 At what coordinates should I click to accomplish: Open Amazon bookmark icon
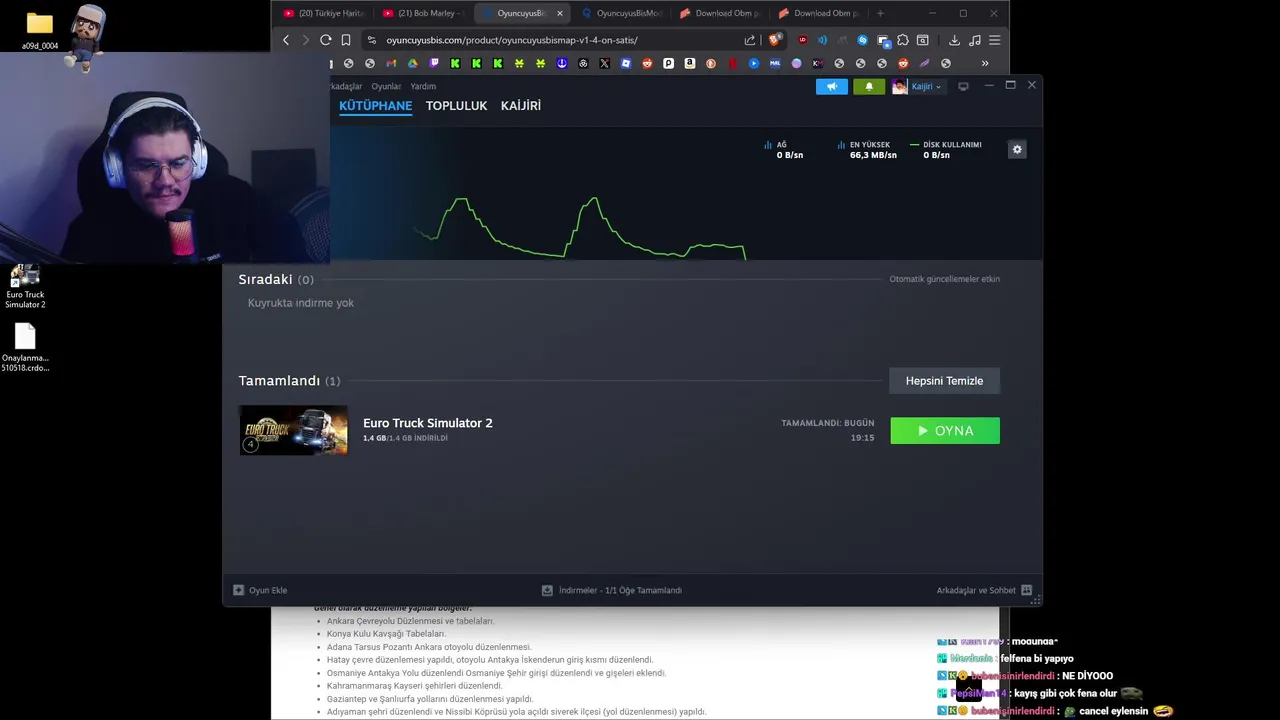(x=690, y=63)
